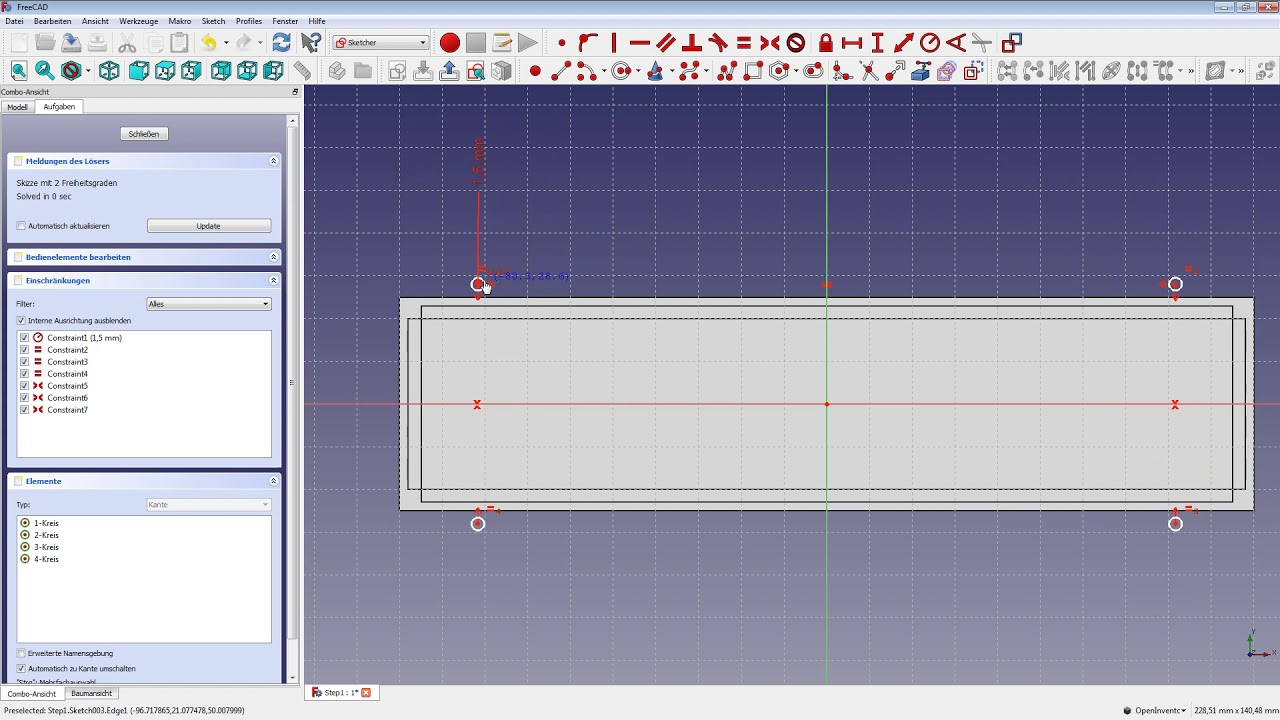1280x720 pixels.
Task: Open the Sketch menu
Action: click(213, 21)
